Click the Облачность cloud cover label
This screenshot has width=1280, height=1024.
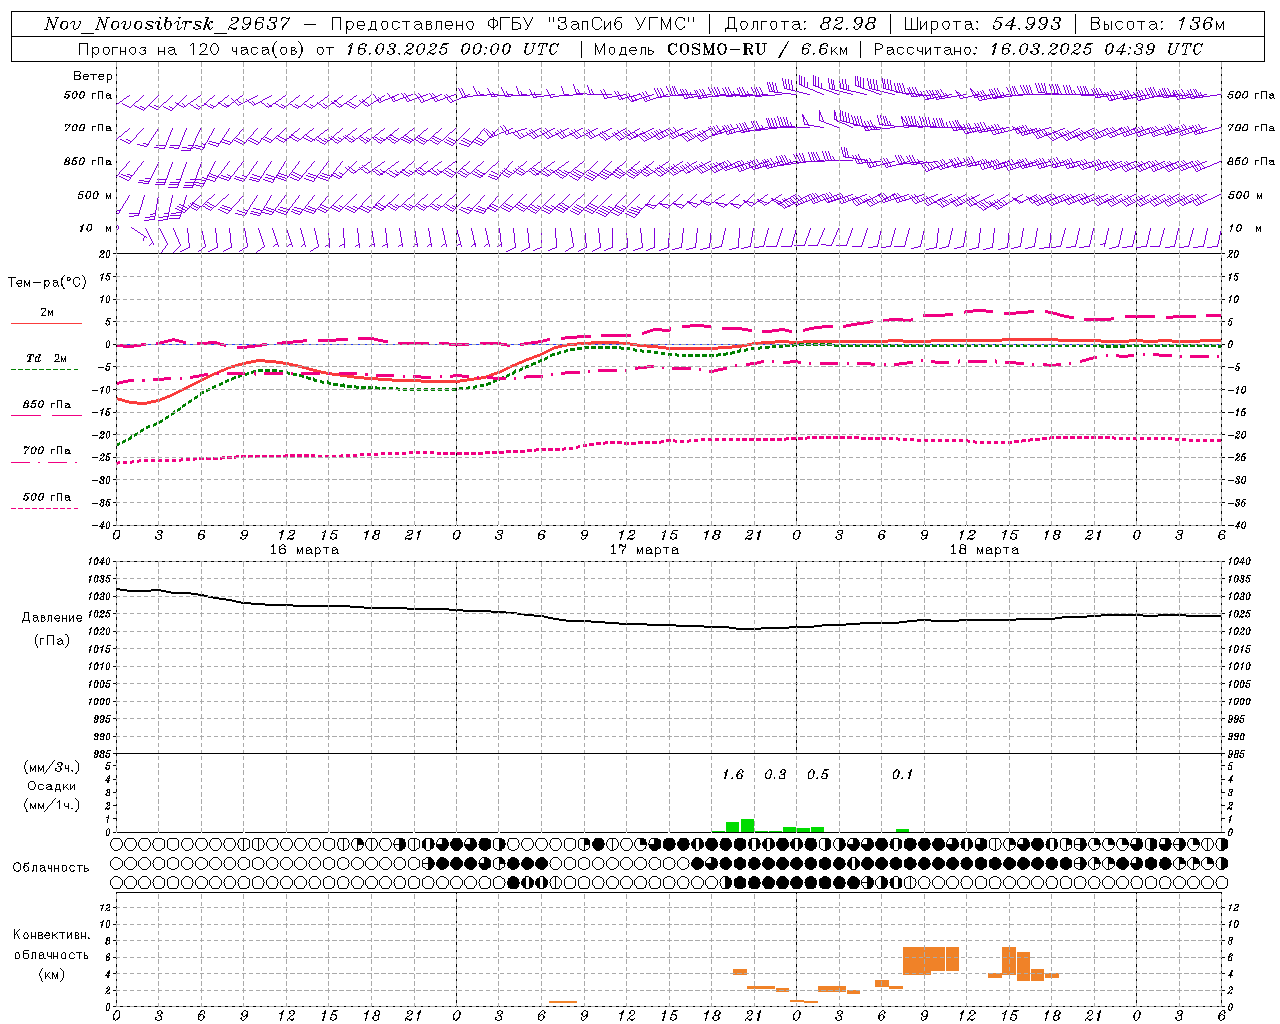[51, 867]
